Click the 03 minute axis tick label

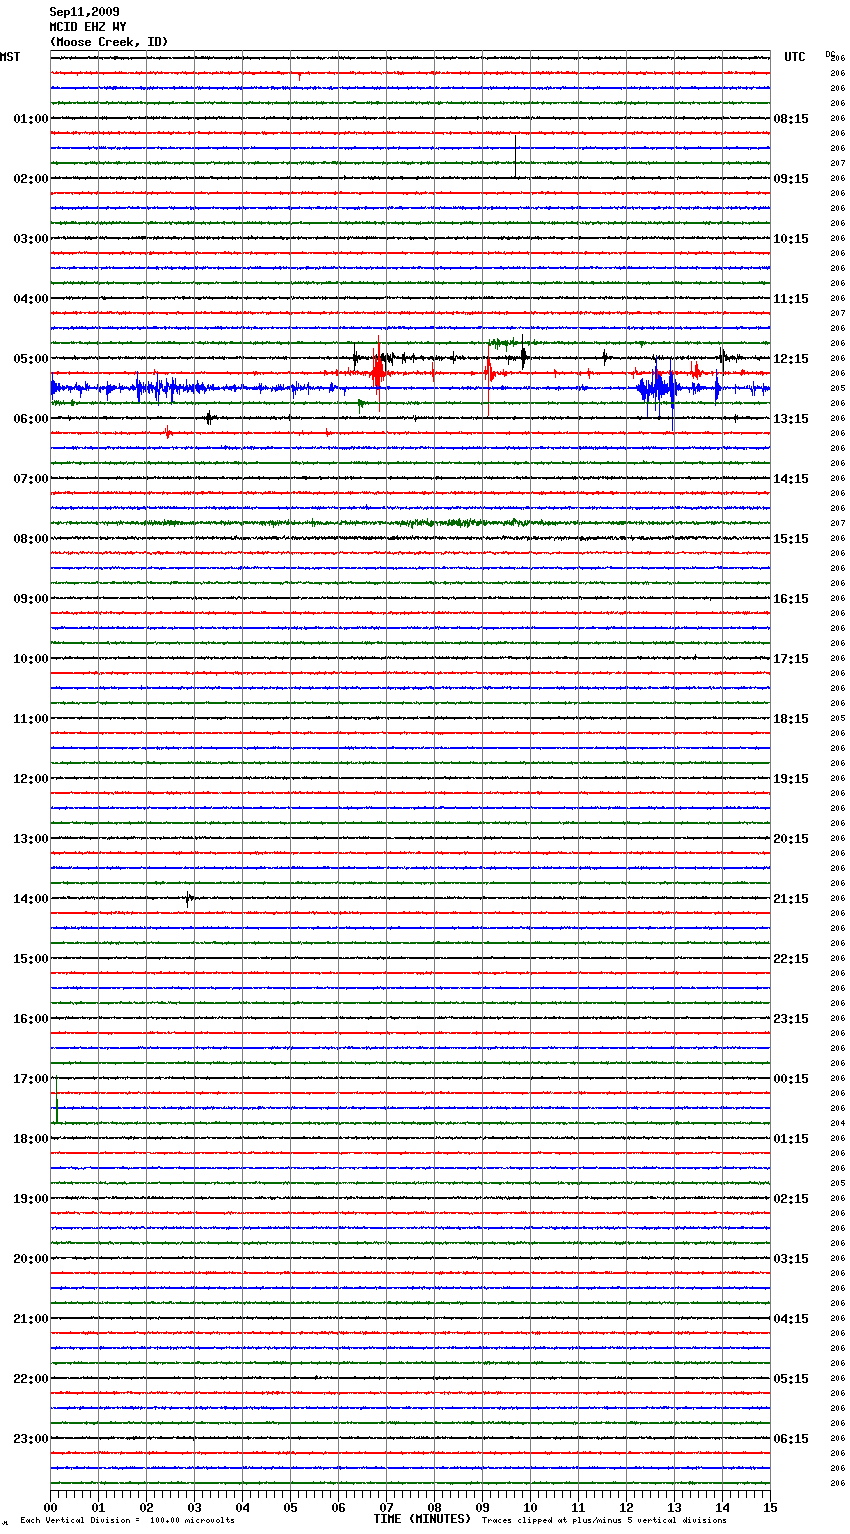(195, 1507)
